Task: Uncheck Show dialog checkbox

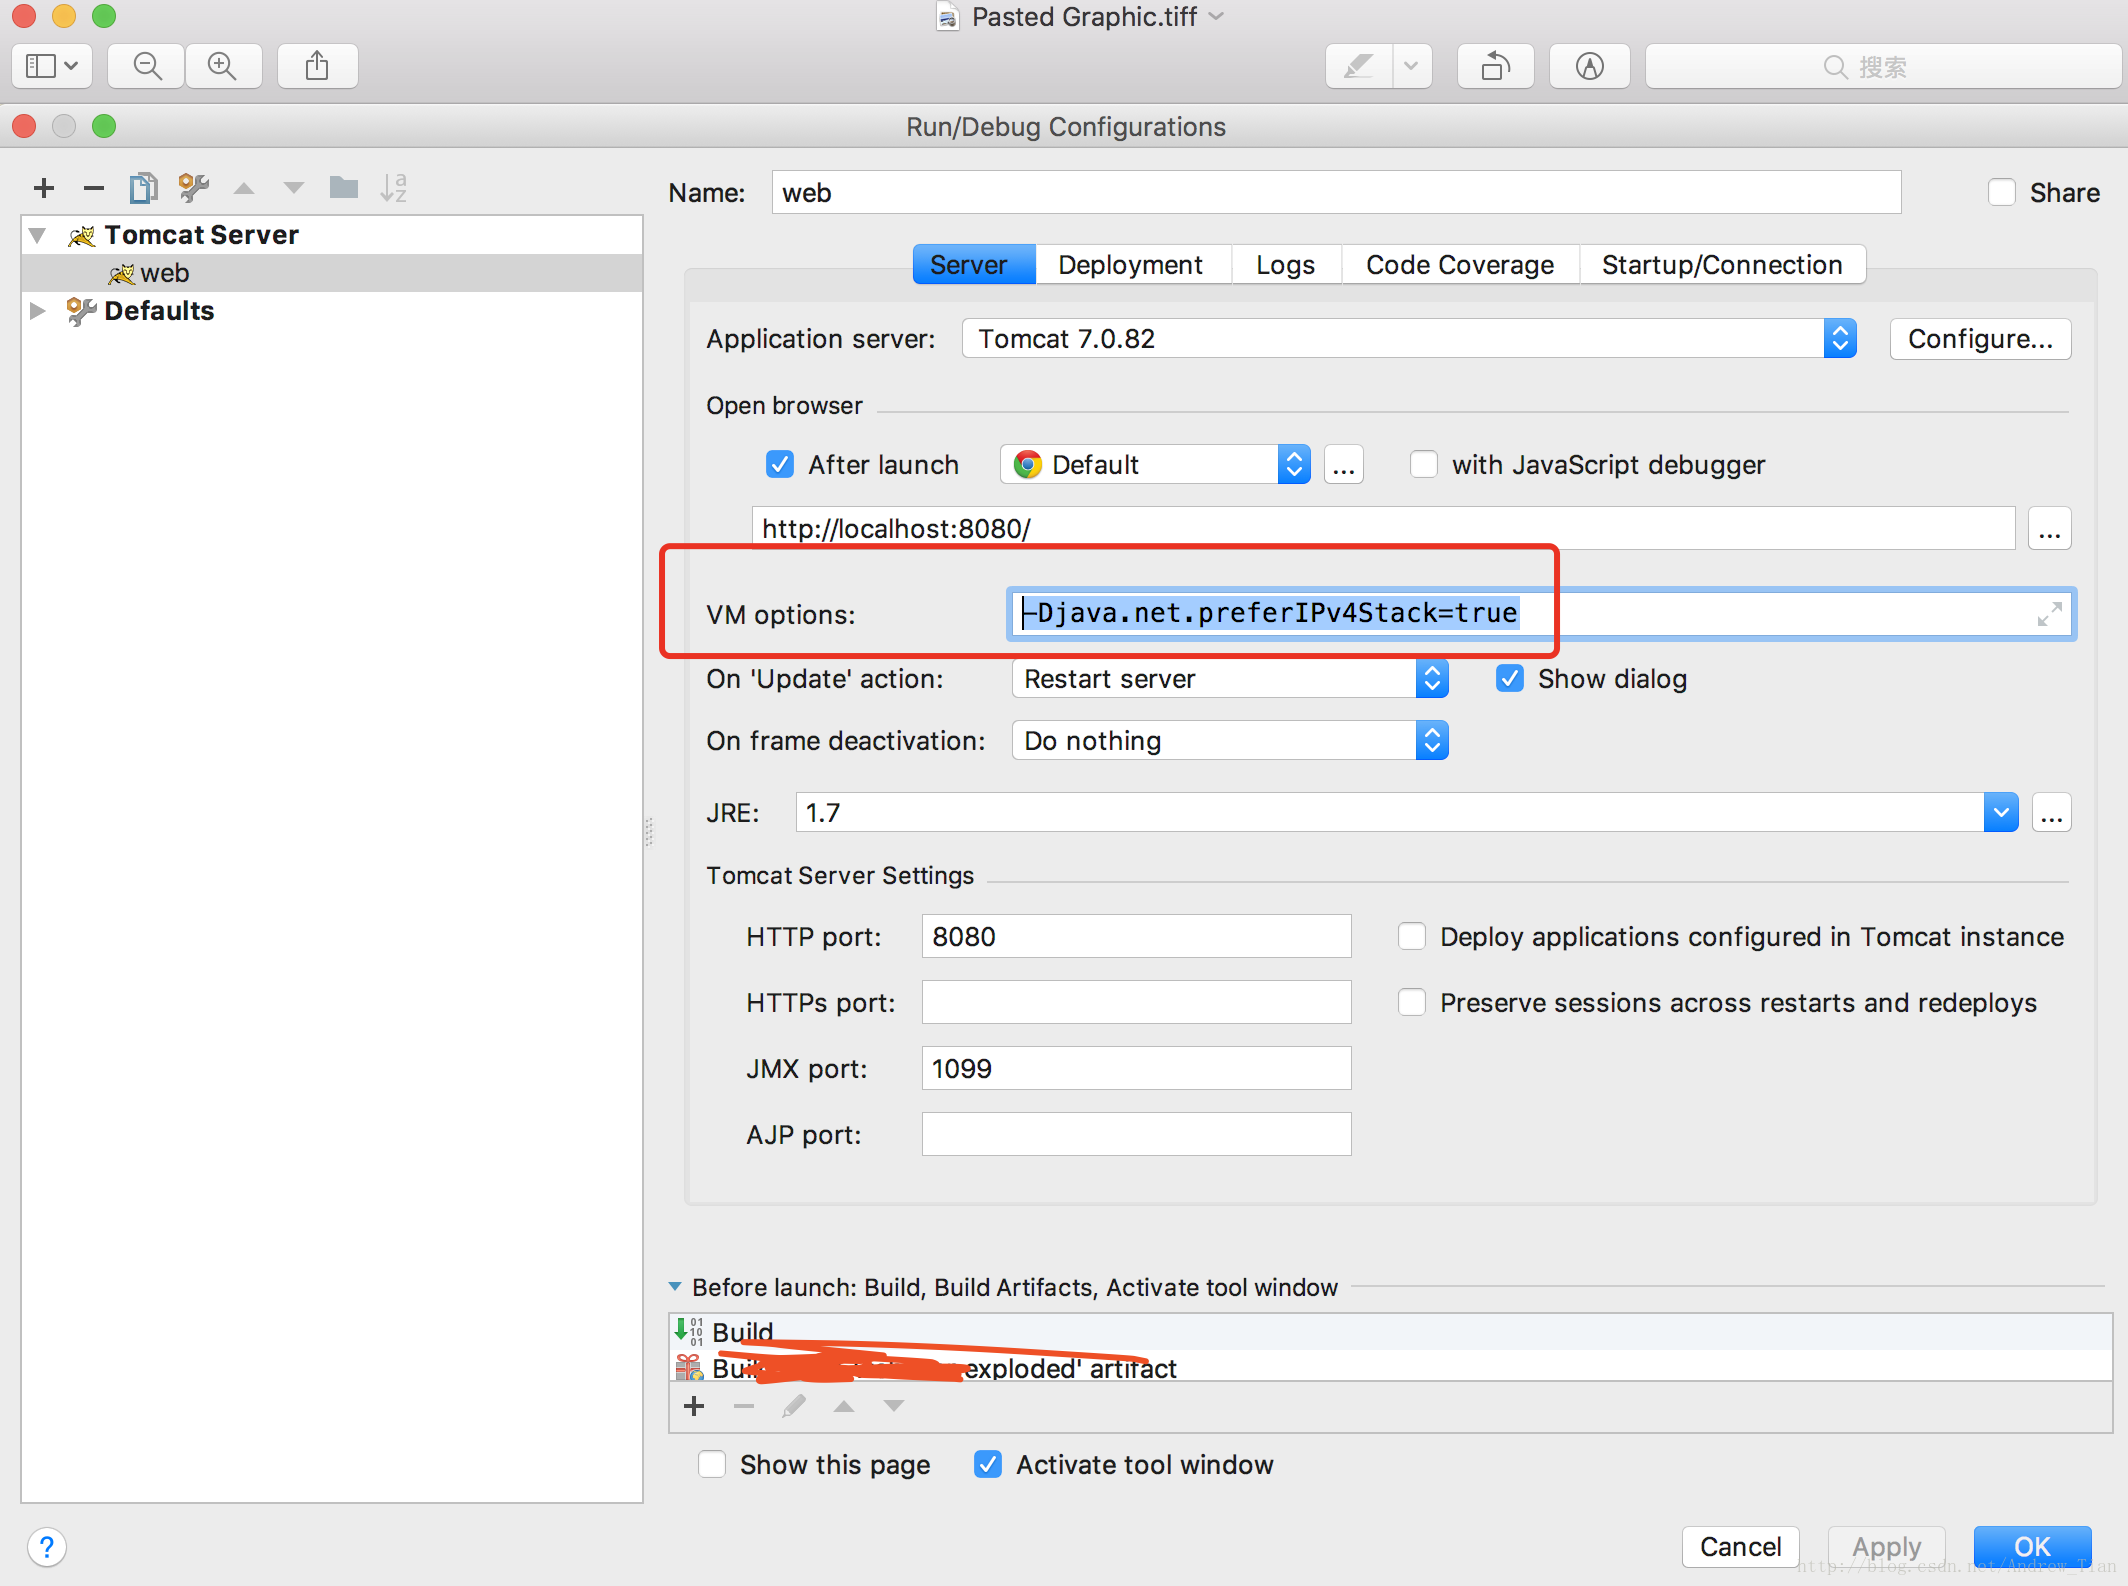Action: pyautogui.click(x=1510, y=679)
